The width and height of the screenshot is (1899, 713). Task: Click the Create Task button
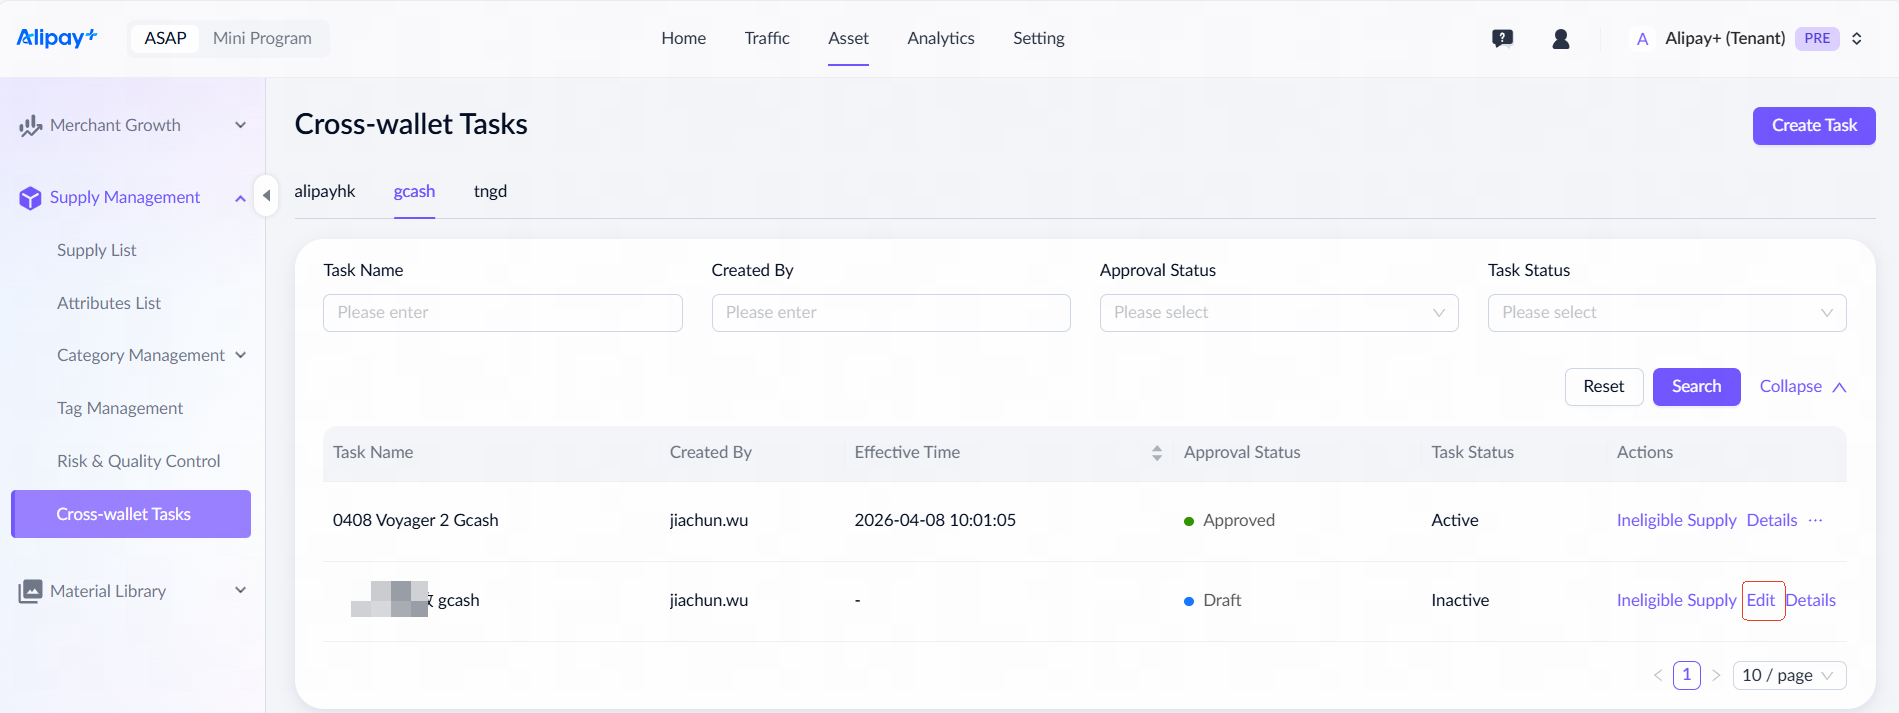(x=1813, y=126)
